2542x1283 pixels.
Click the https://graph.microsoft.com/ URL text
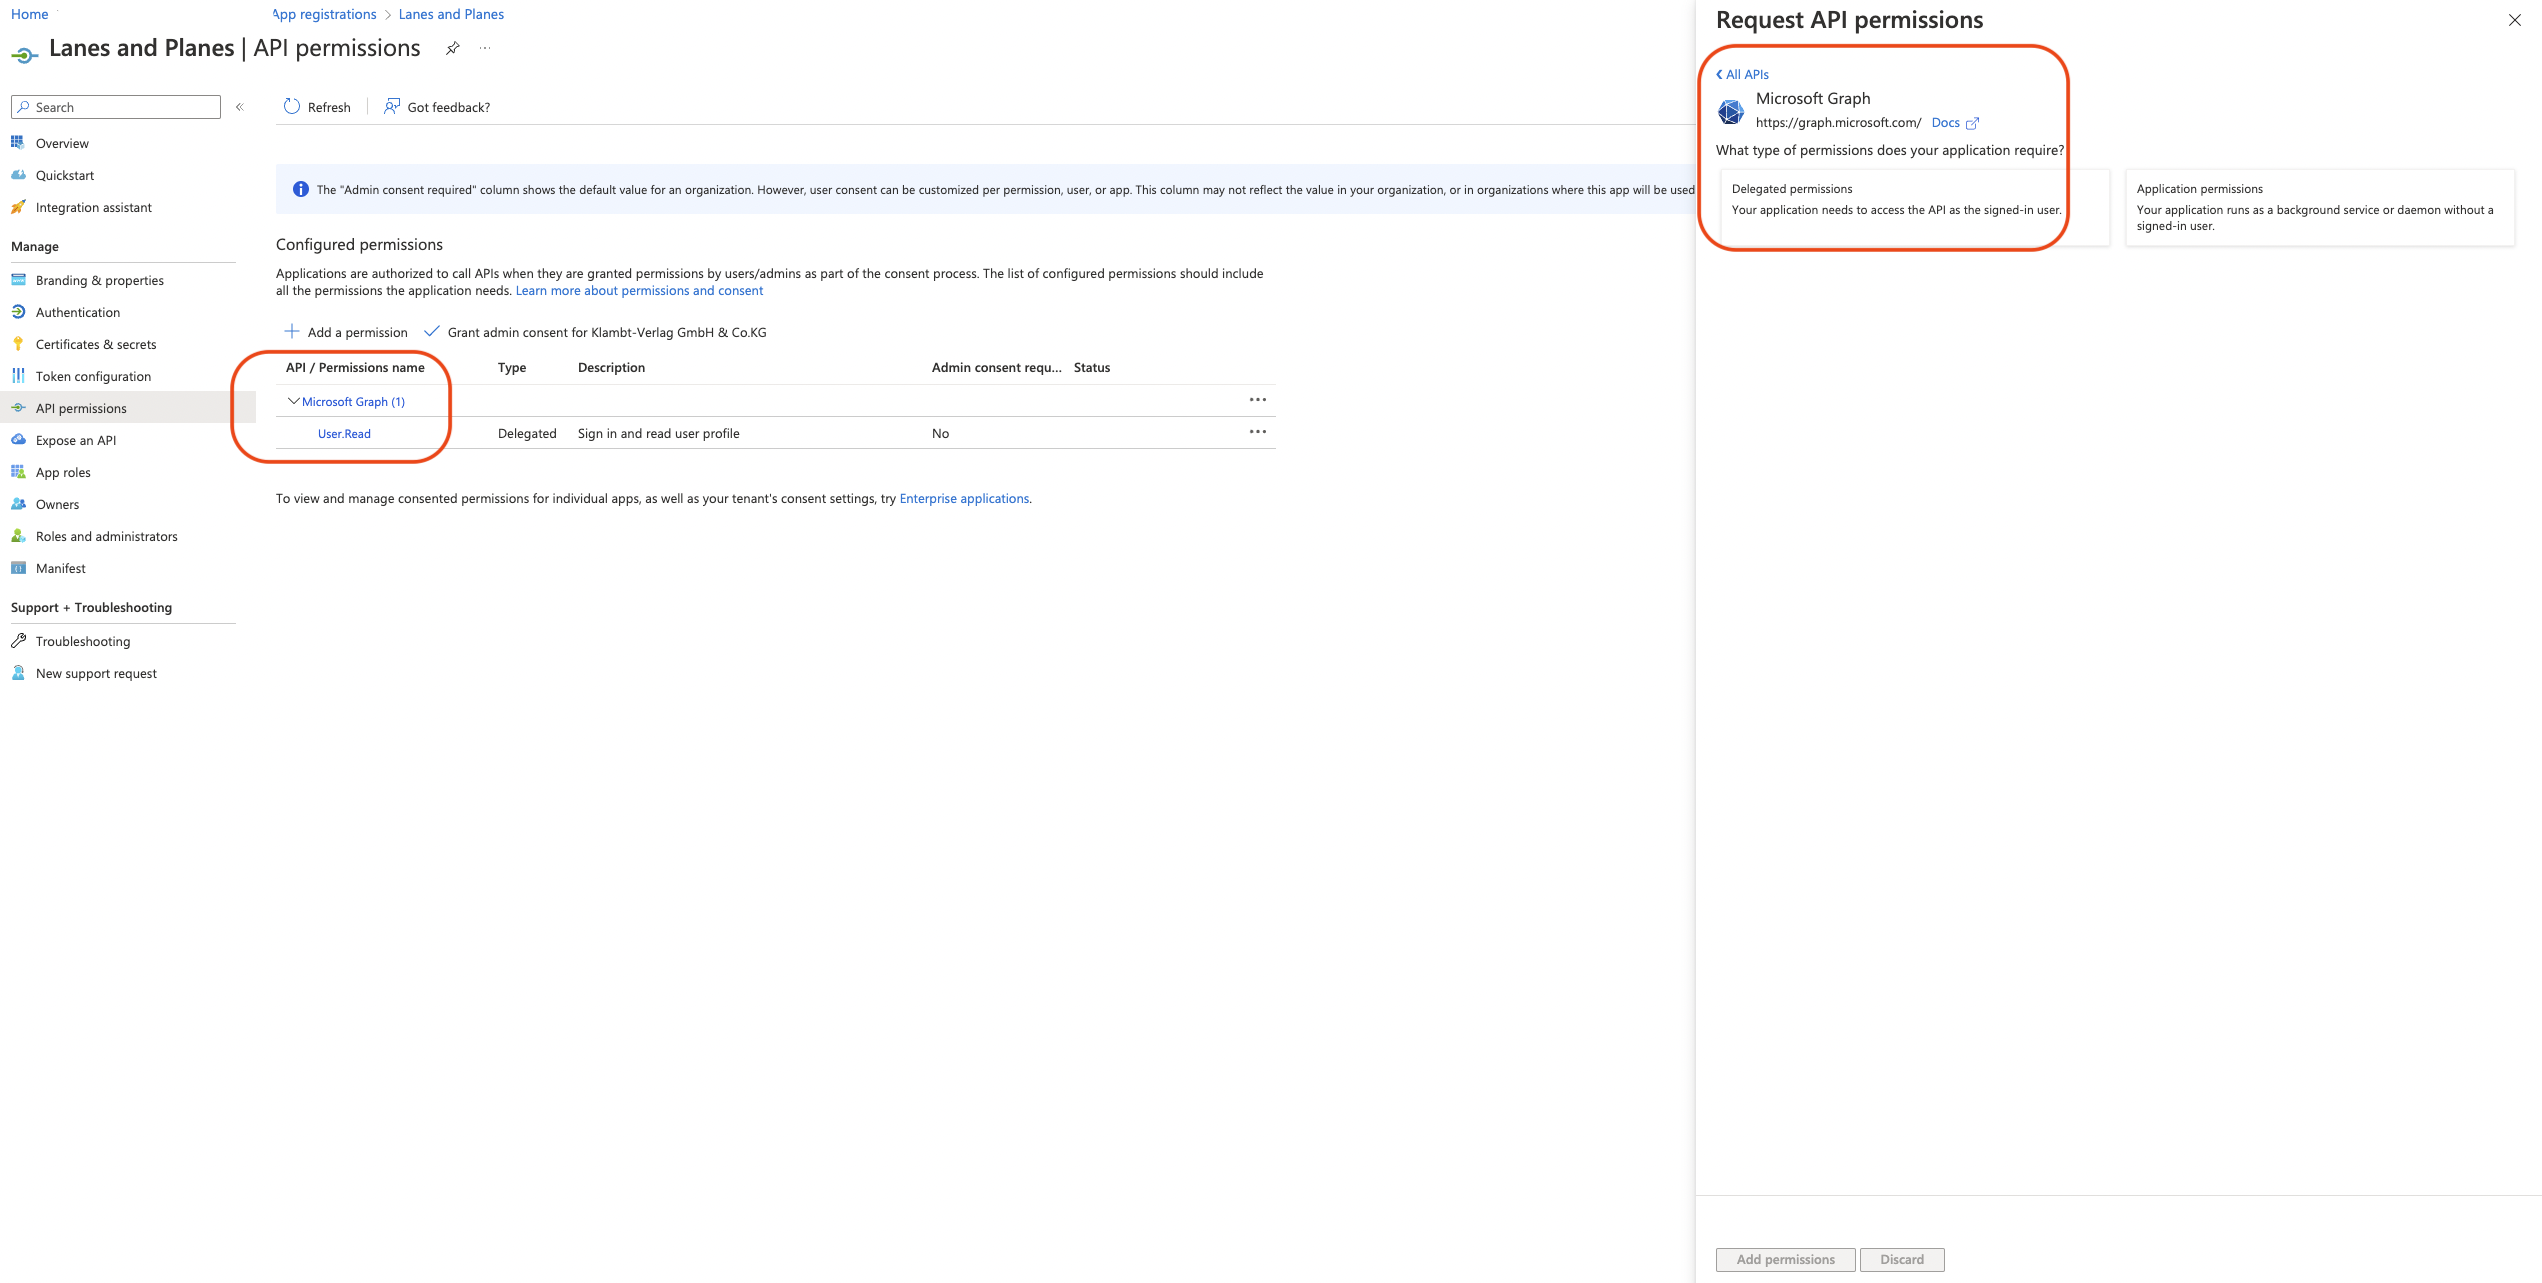[x=1838, y=123]
